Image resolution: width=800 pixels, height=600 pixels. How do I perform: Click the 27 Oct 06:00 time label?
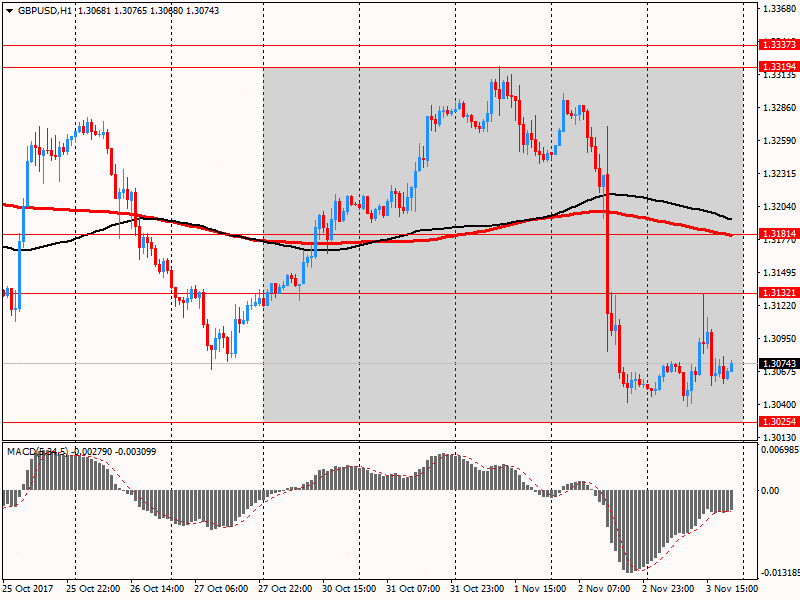click(x=221, y=589)
